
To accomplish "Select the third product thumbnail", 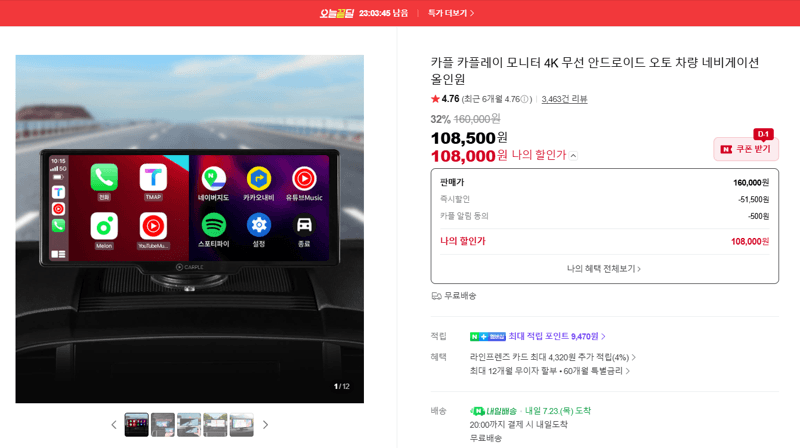I will (189, 425).
